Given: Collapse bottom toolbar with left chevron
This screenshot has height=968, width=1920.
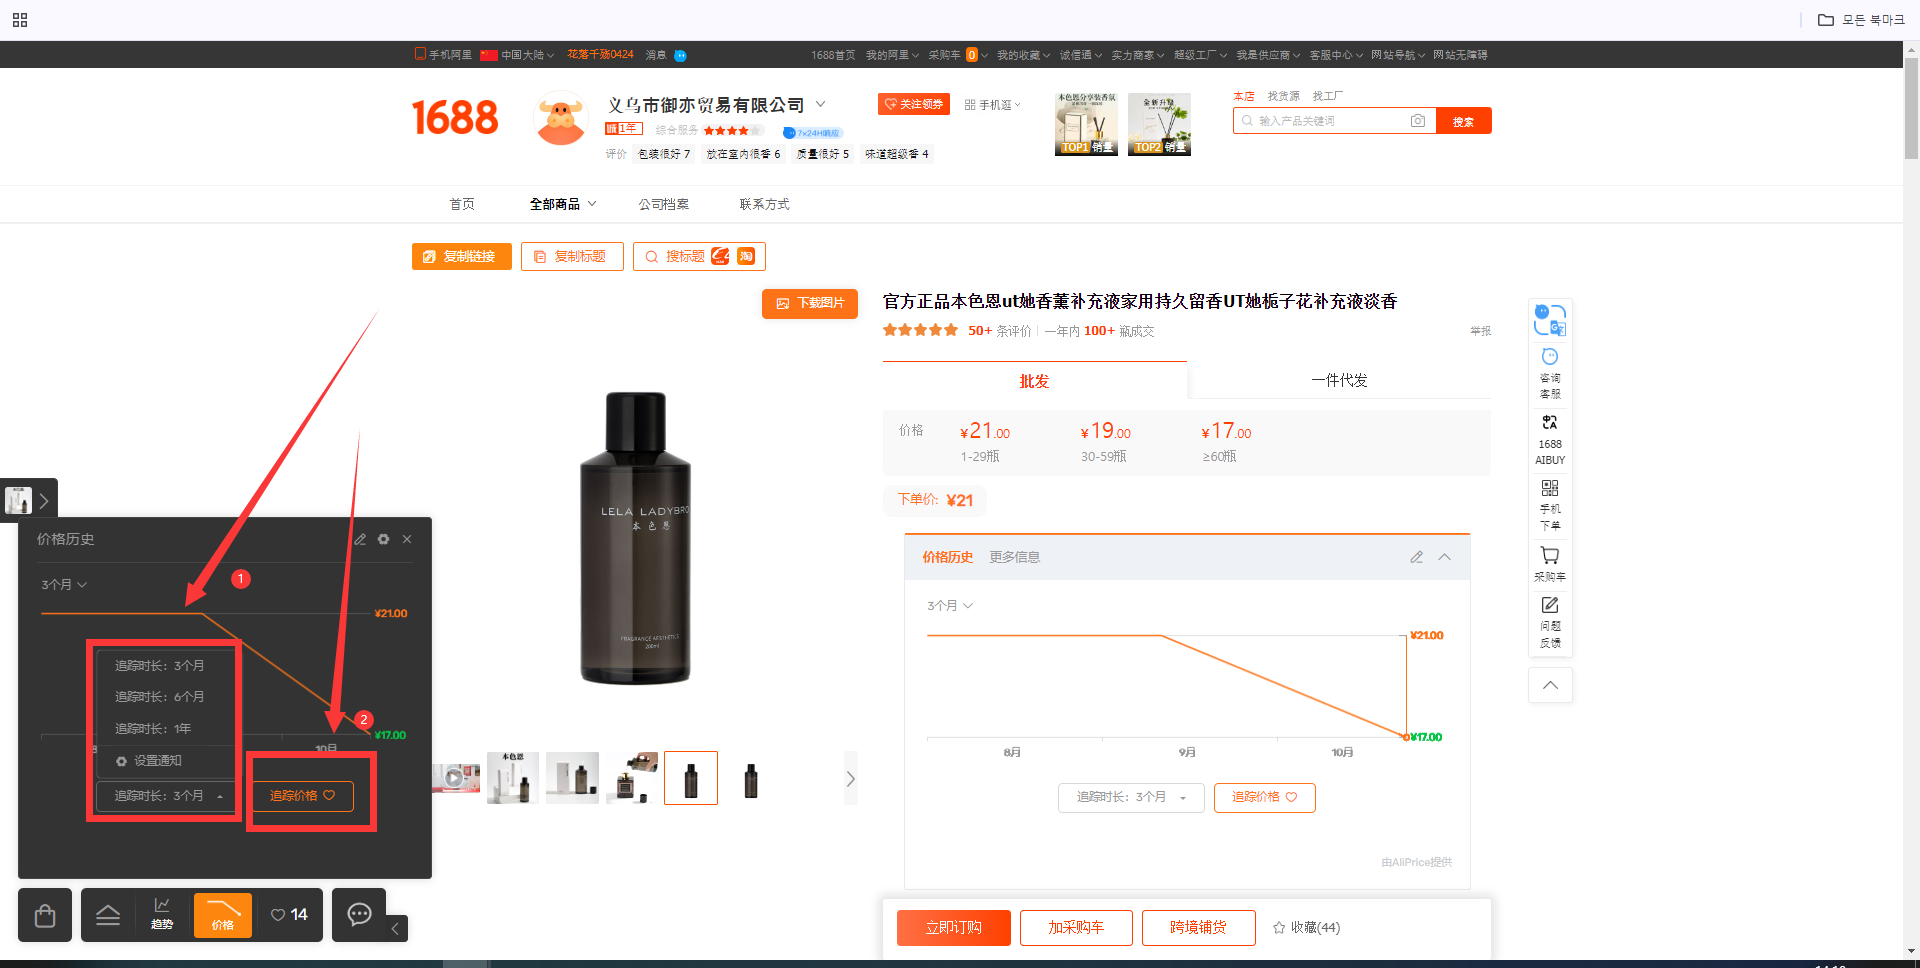Looking at the screenshot, I should [x=396, y=928].
